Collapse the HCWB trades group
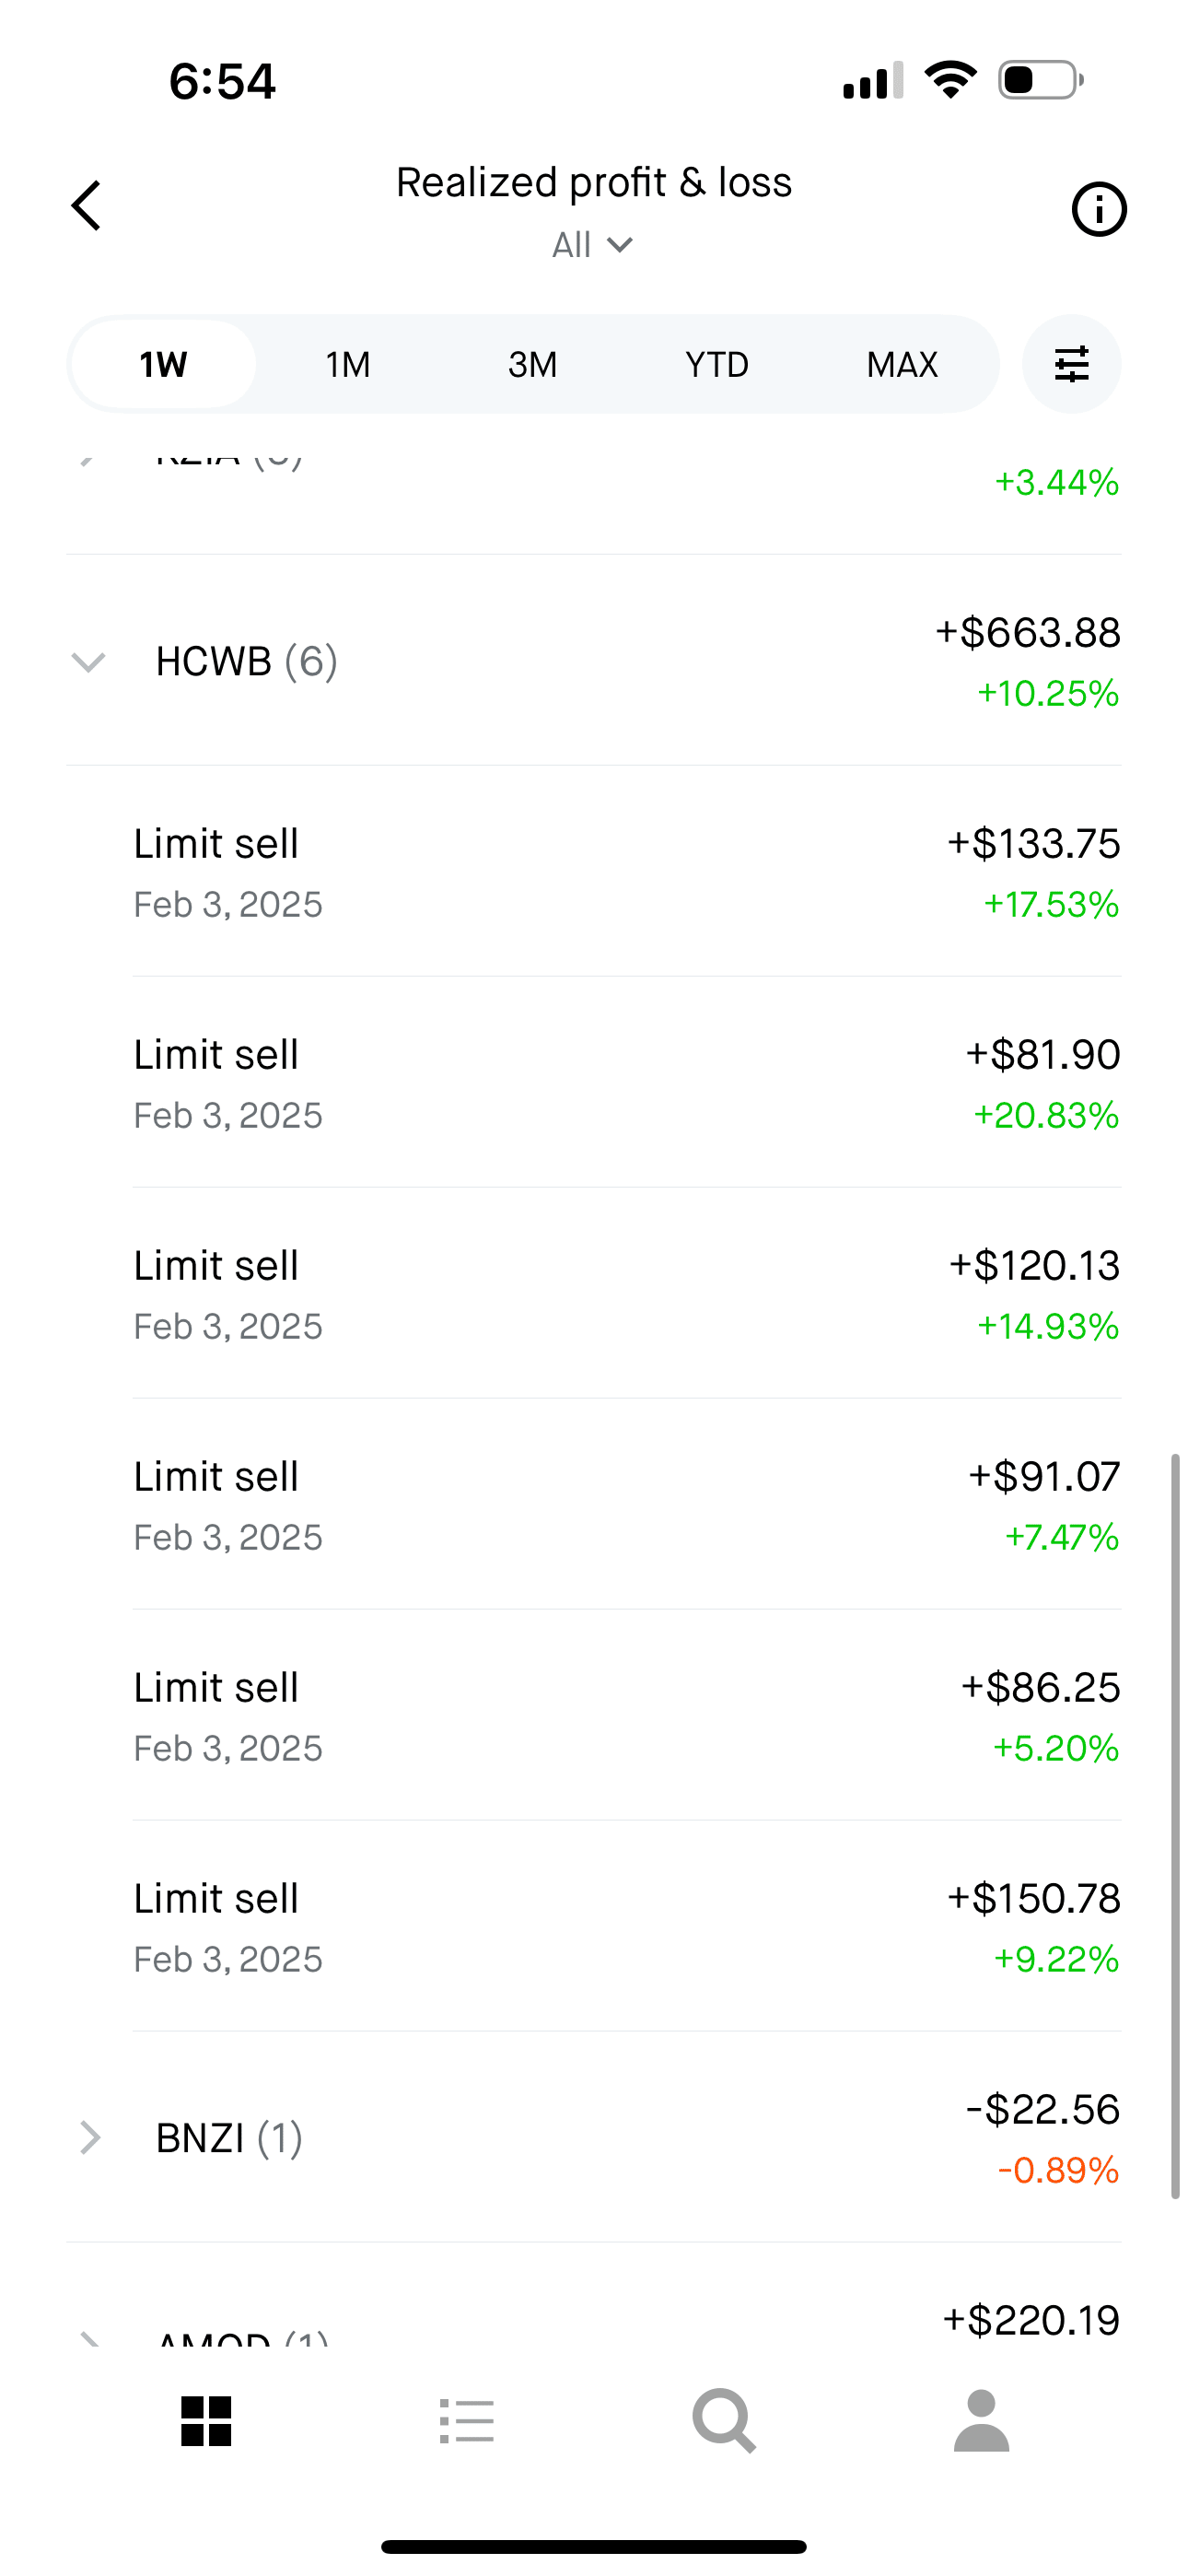 (89, 662)
